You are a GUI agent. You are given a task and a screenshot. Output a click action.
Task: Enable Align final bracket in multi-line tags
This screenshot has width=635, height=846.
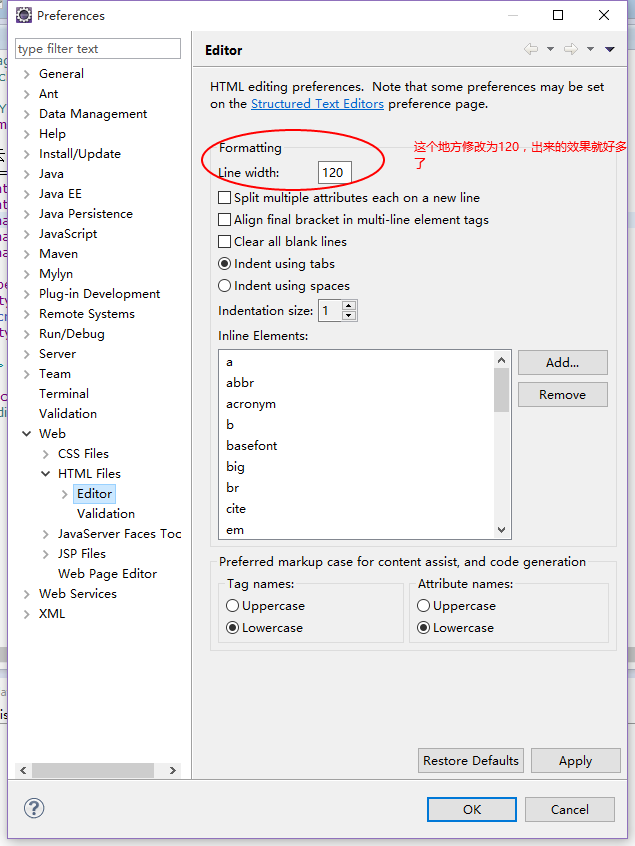pos(224,220)
